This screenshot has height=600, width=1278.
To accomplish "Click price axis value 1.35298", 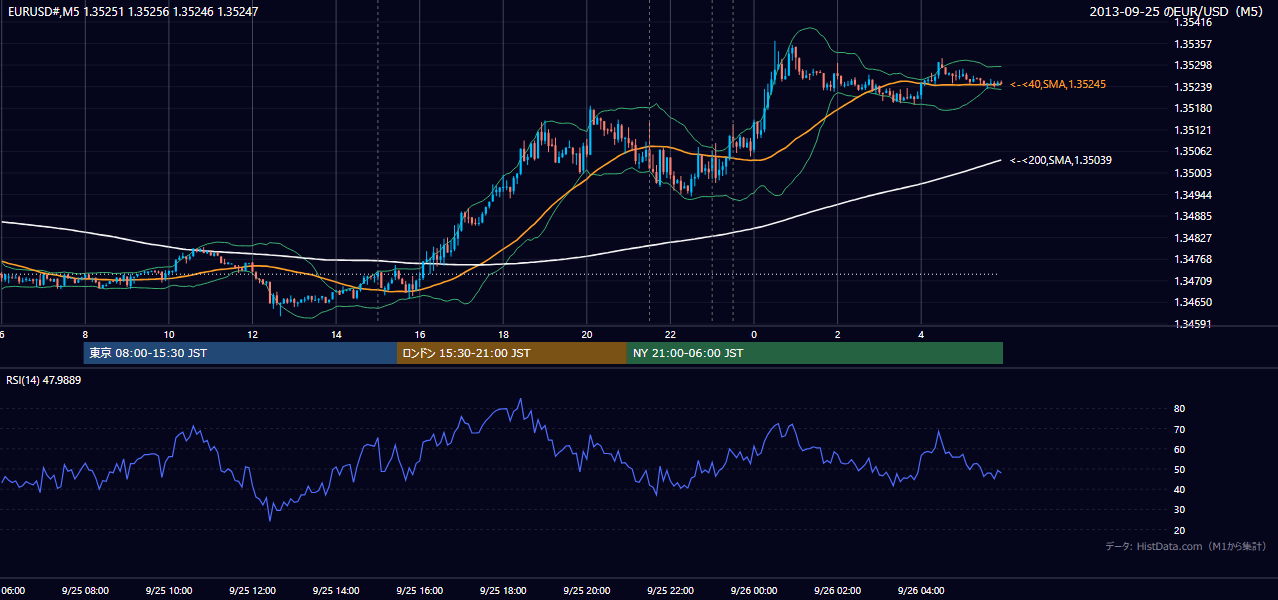I will [1192, 66].
